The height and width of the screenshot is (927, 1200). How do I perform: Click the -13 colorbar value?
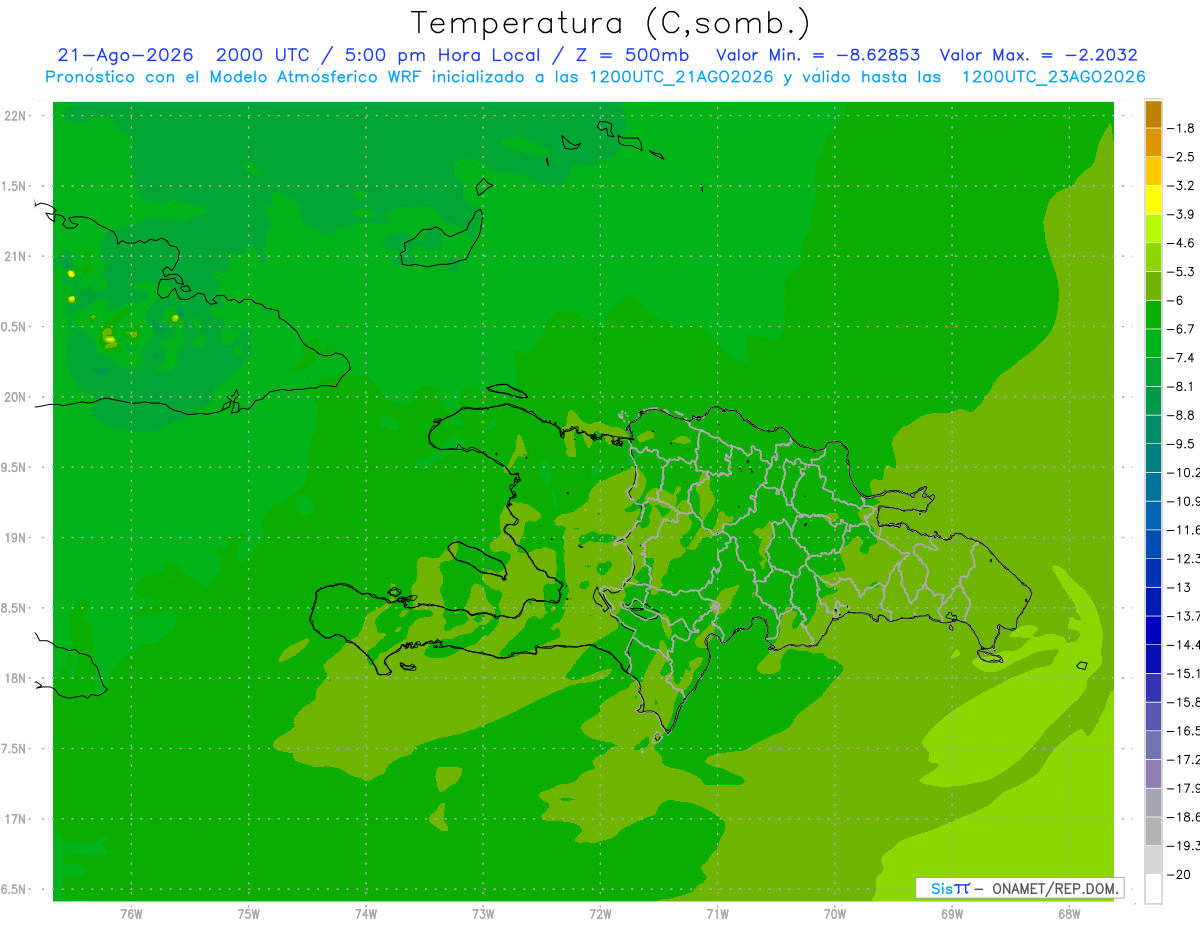click(x=1179, y=587)
